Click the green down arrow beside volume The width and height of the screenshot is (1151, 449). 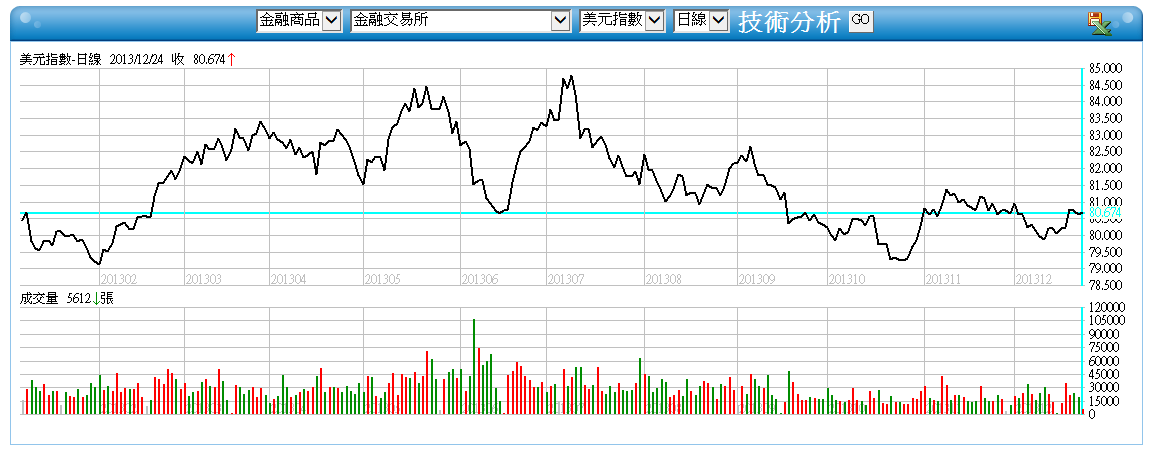click(x=95, y=298)
